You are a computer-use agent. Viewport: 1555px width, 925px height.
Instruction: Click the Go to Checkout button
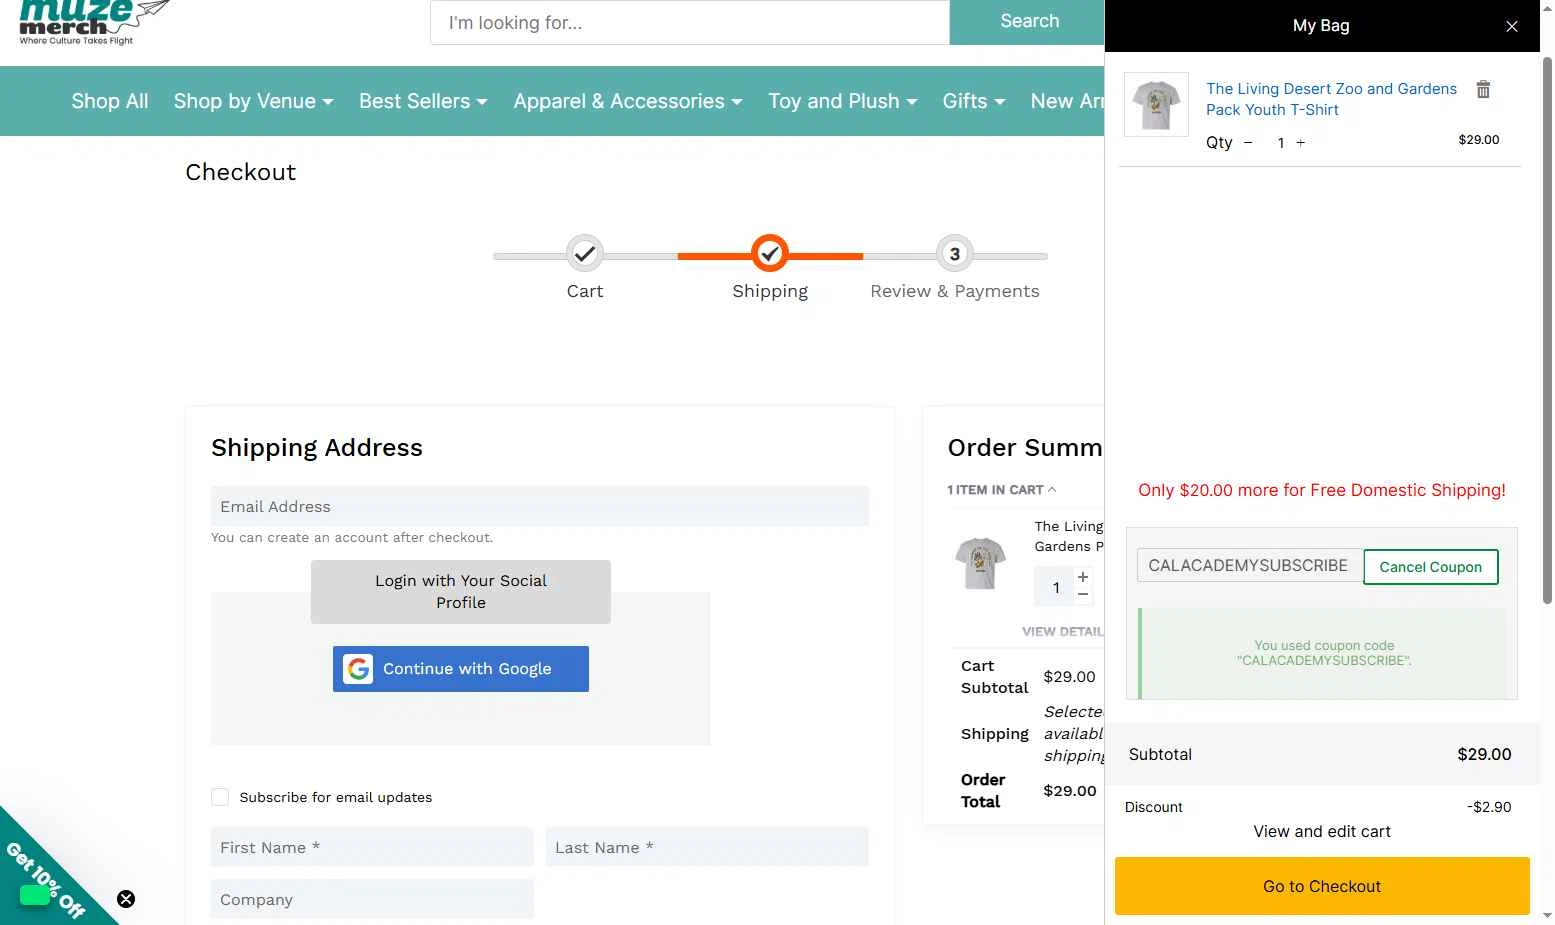point(1322,886)
